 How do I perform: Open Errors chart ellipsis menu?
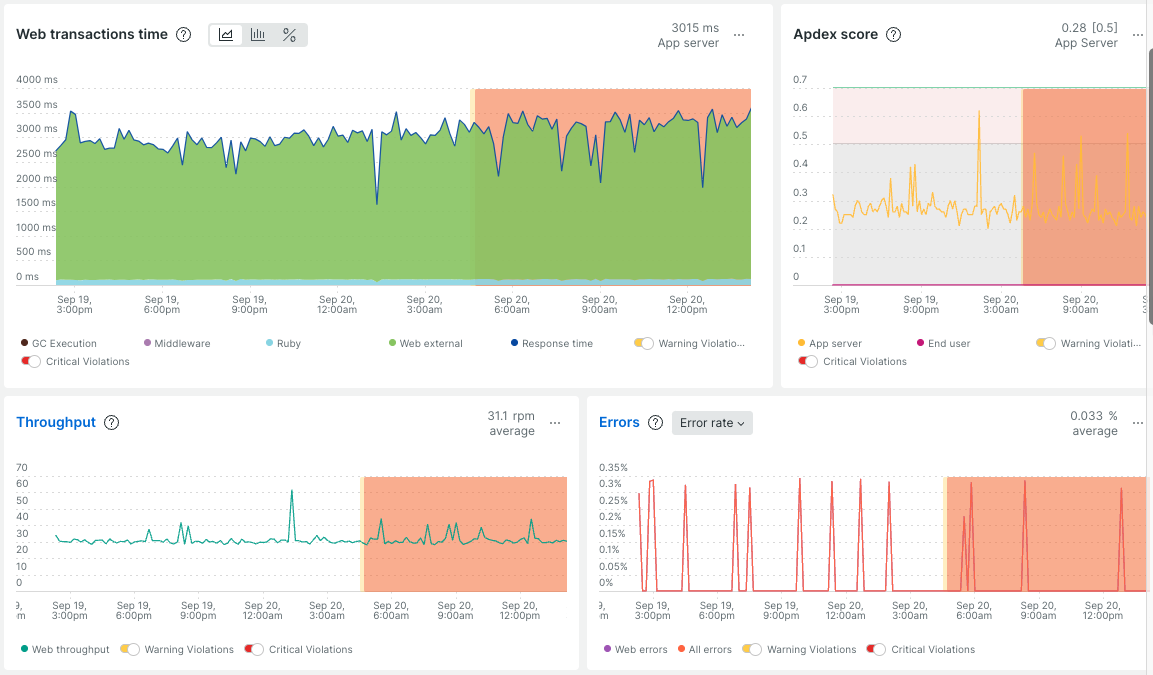(1138, 424)
